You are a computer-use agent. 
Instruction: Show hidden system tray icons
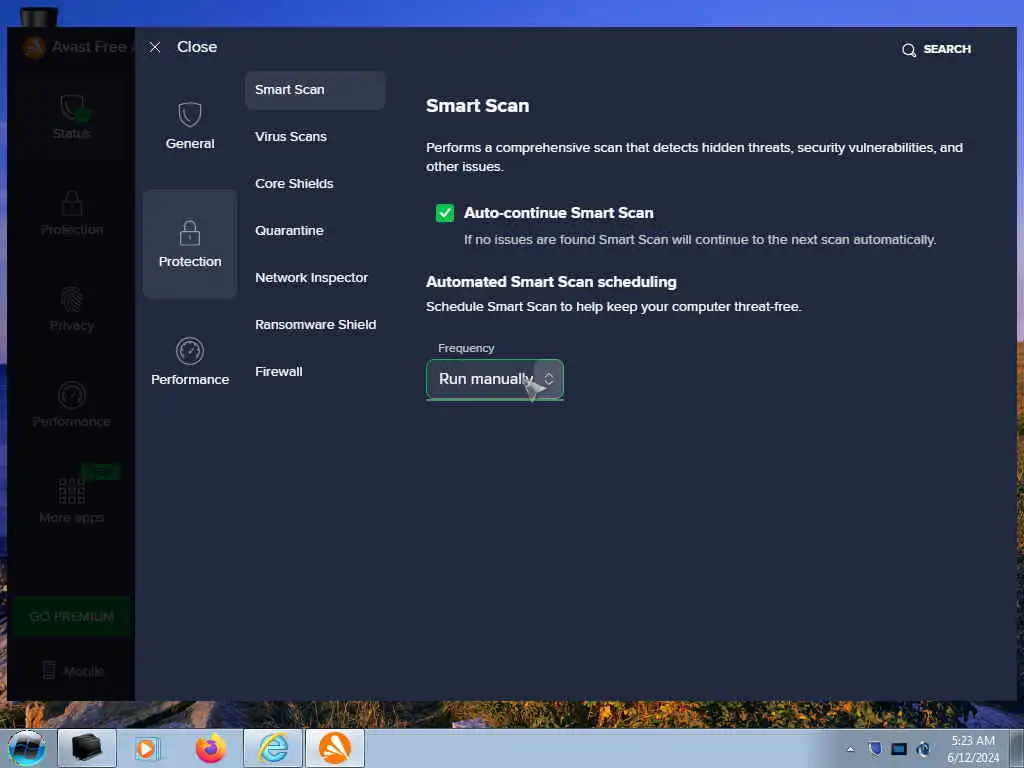(850, 749)
